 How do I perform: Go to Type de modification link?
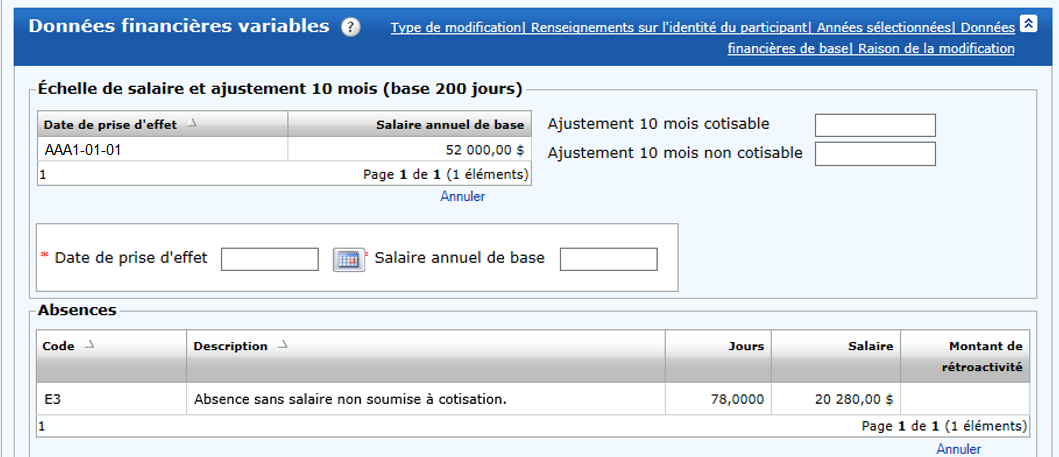456,28
